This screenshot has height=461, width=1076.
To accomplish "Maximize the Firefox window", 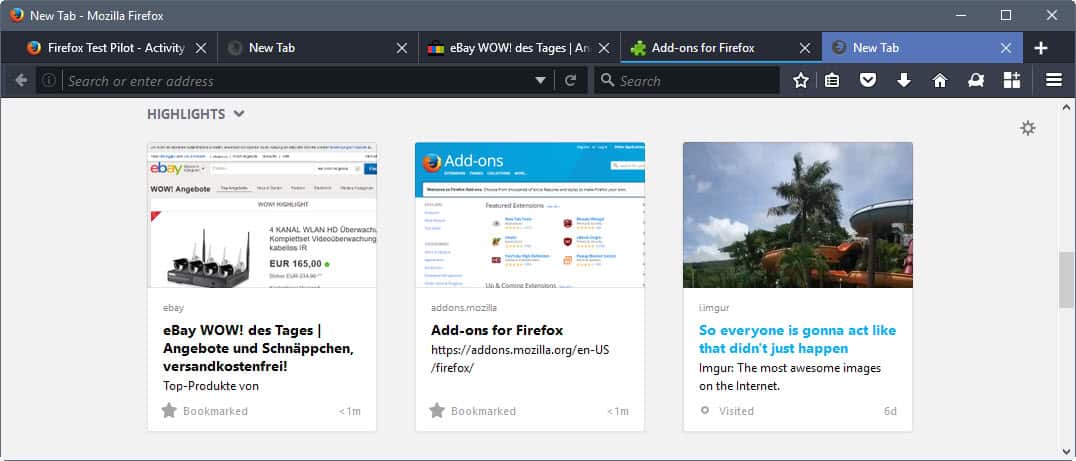I will [x=1006, y=15].
